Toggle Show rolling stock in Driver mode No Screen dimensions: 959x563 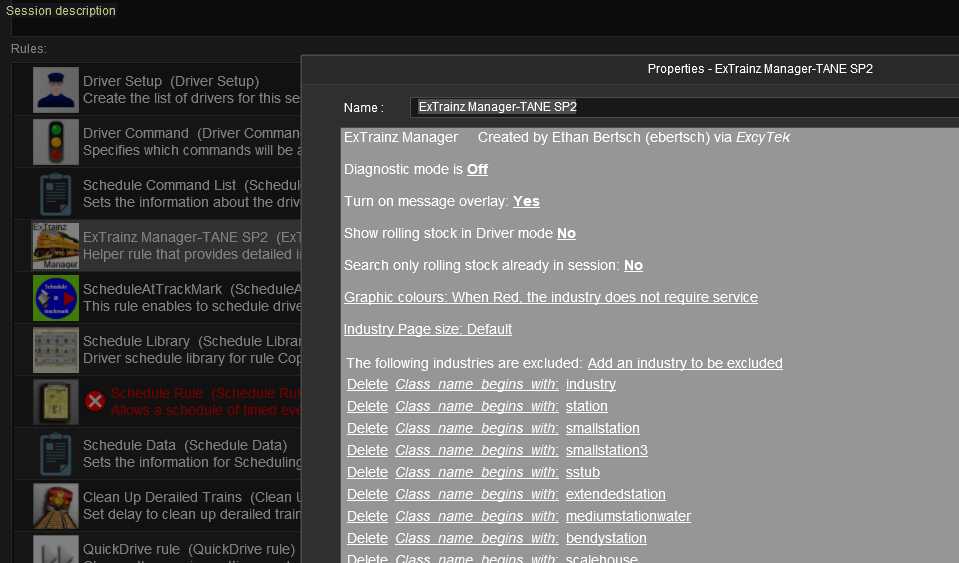click(x=566, y=233)
